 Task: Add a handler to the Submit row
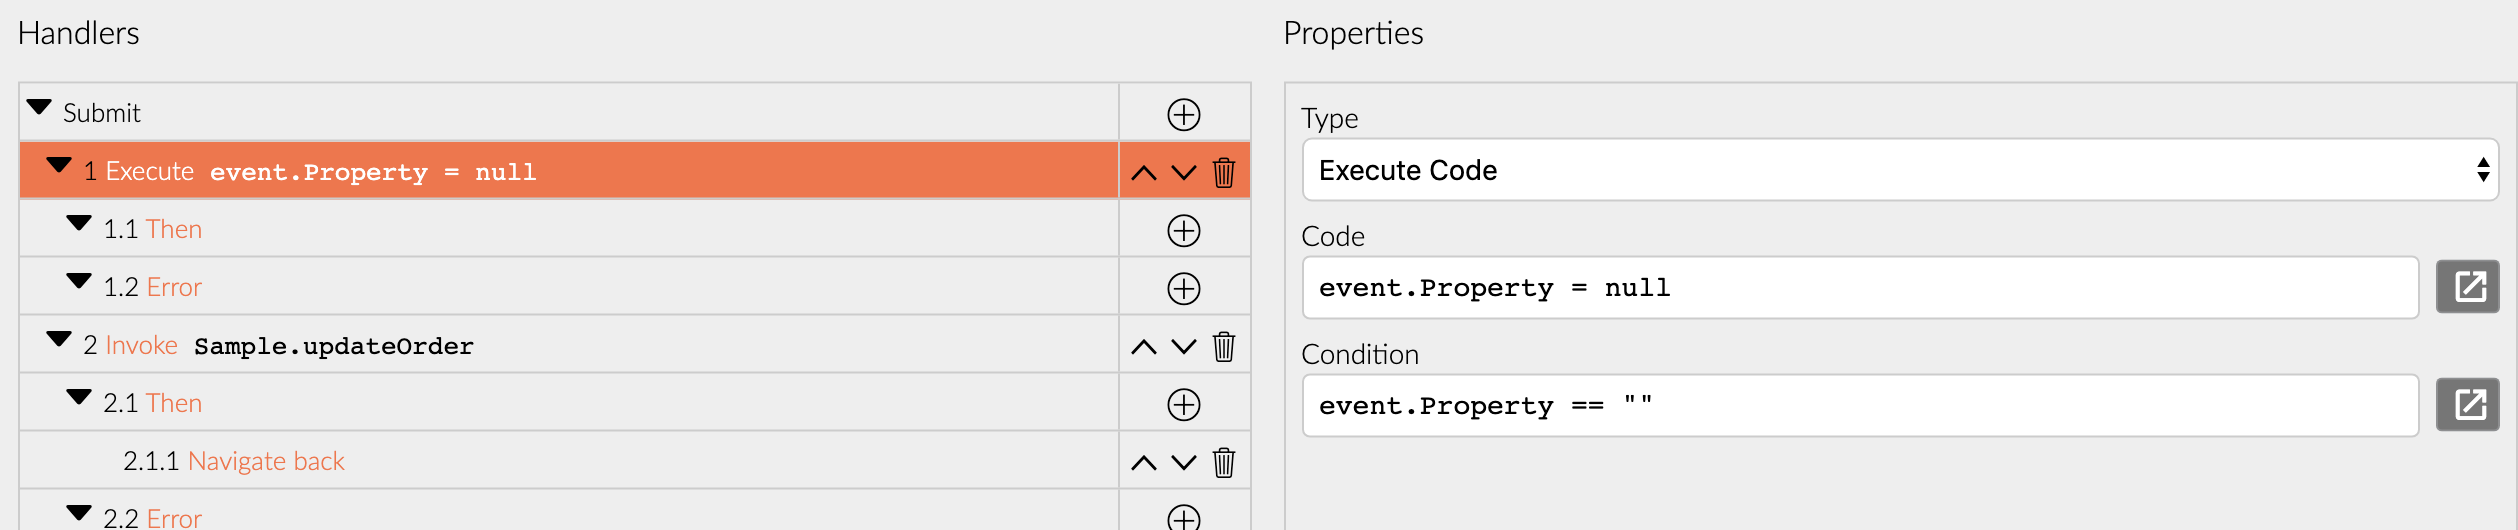pyautogui.click(x=1184, y=114)
